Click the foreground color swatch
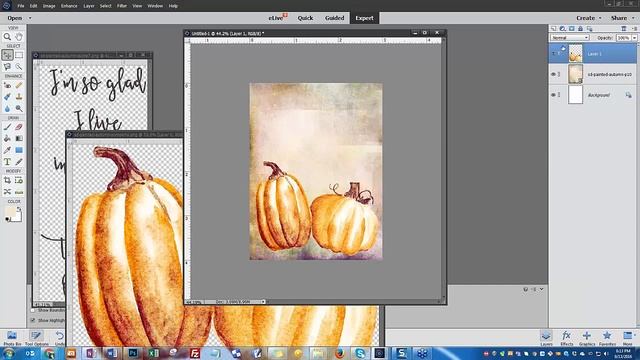 10,211
